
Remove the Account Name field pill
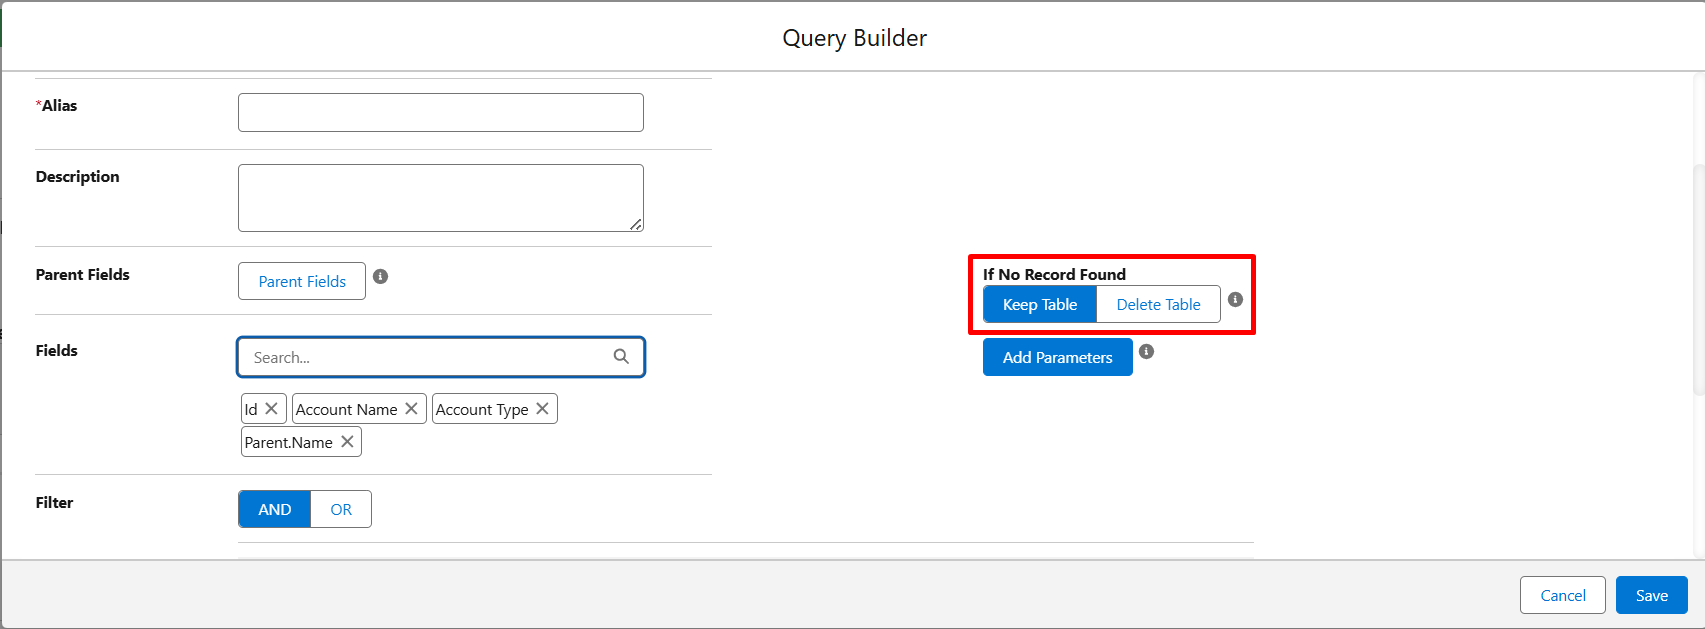click(x=411, y=409)
